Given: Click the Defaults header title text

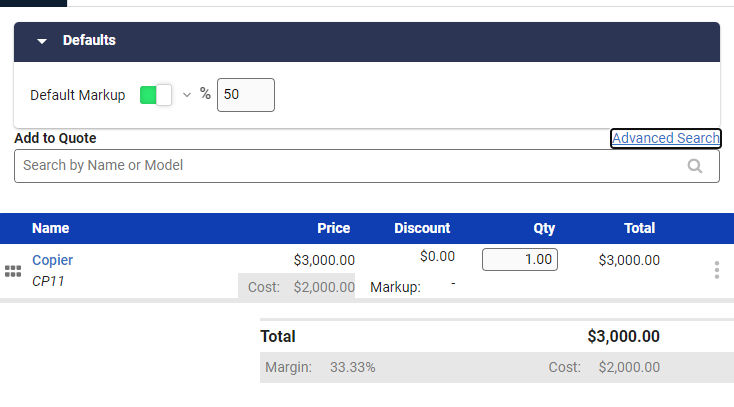Looking at the screenshot, I should point(89,41).
